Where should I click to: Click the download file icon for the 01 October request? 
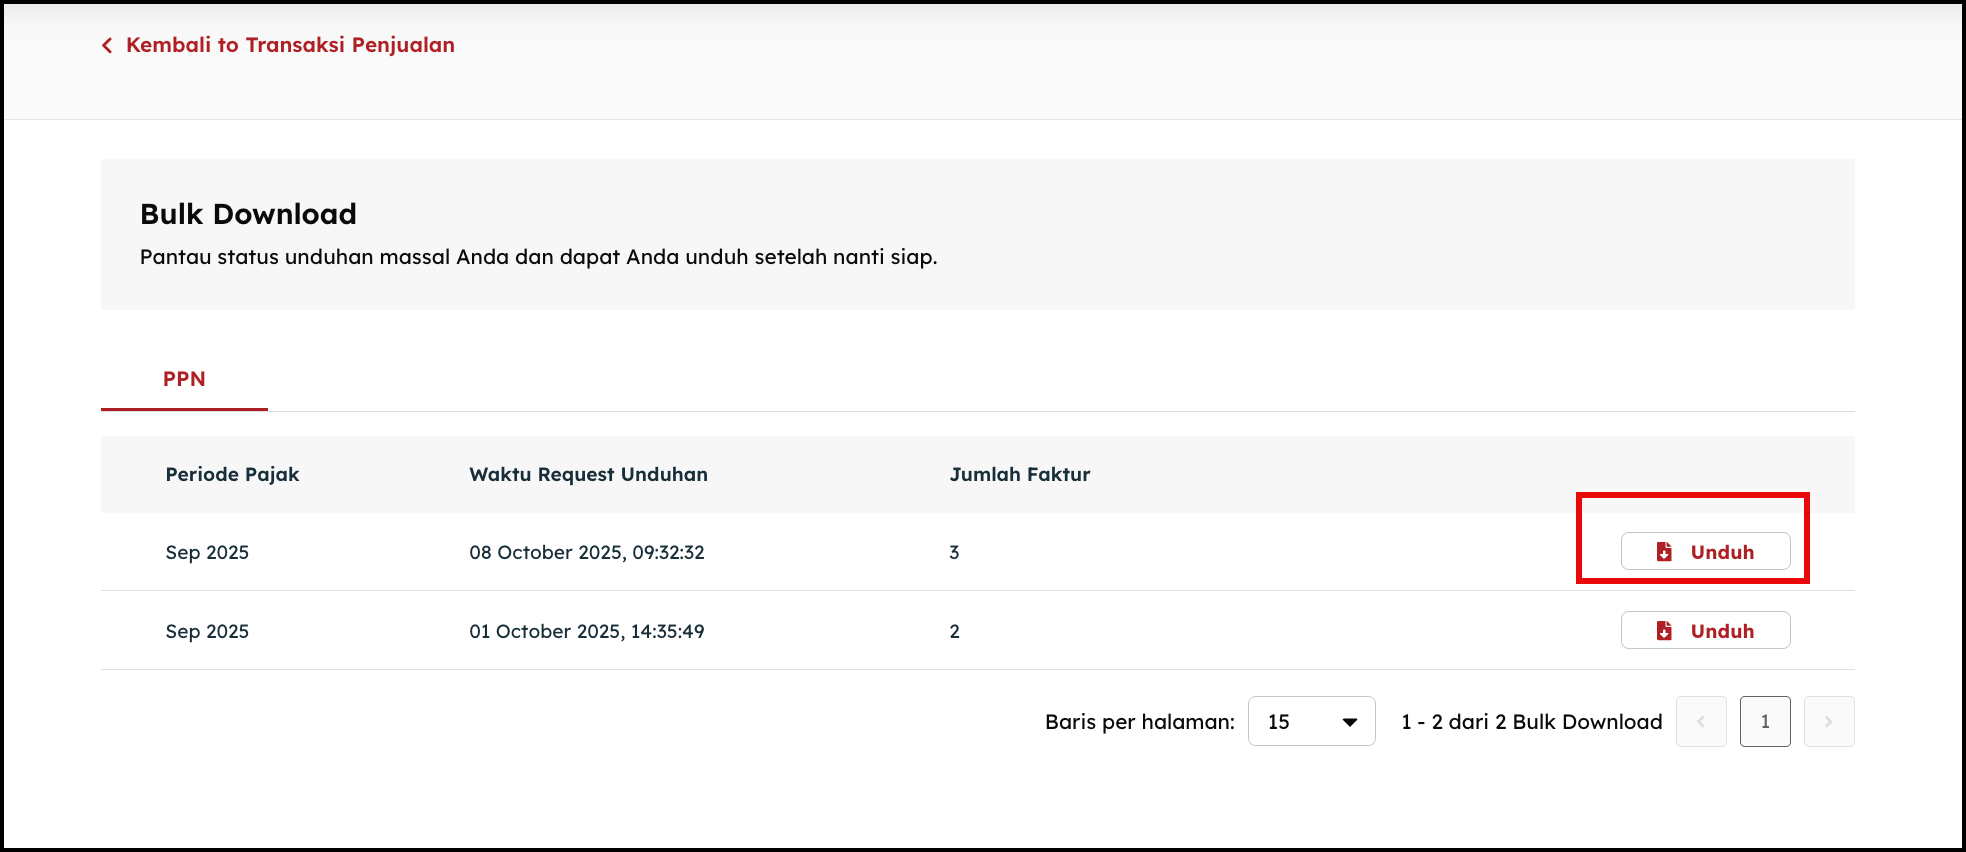click(x=1664, y=631)
